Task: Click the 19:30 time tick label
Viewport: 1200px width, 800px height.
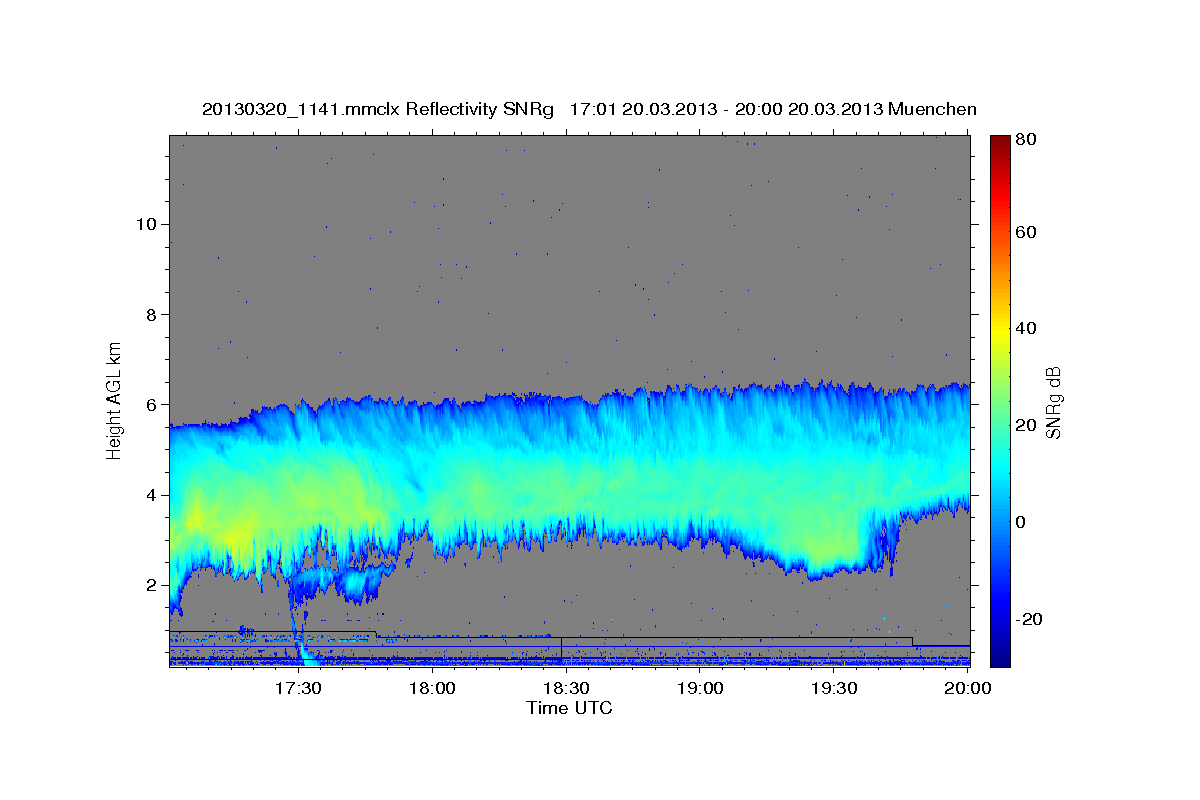Action: point(834,688)
